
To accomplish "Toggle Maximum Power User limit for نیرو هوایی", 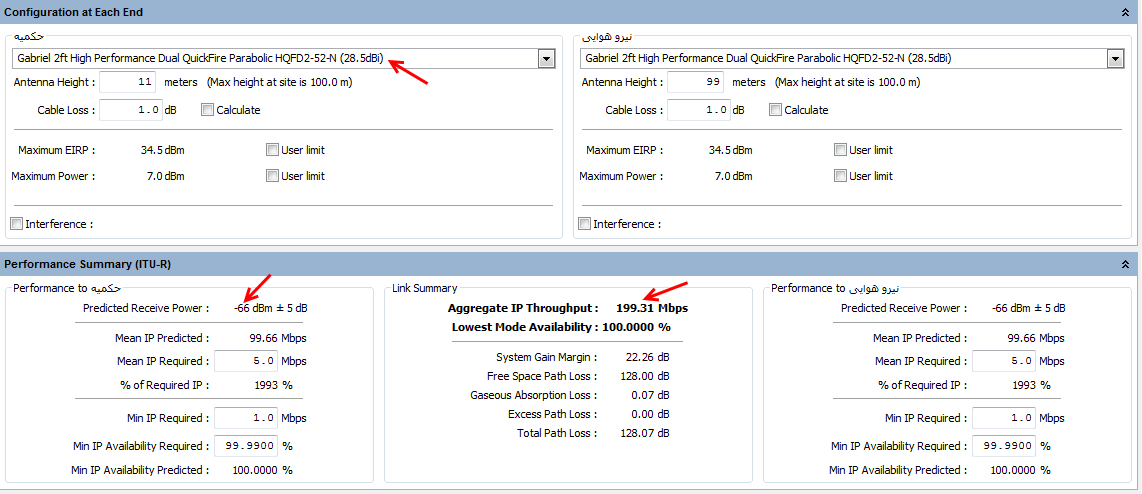I will click(x=840, y=176).
